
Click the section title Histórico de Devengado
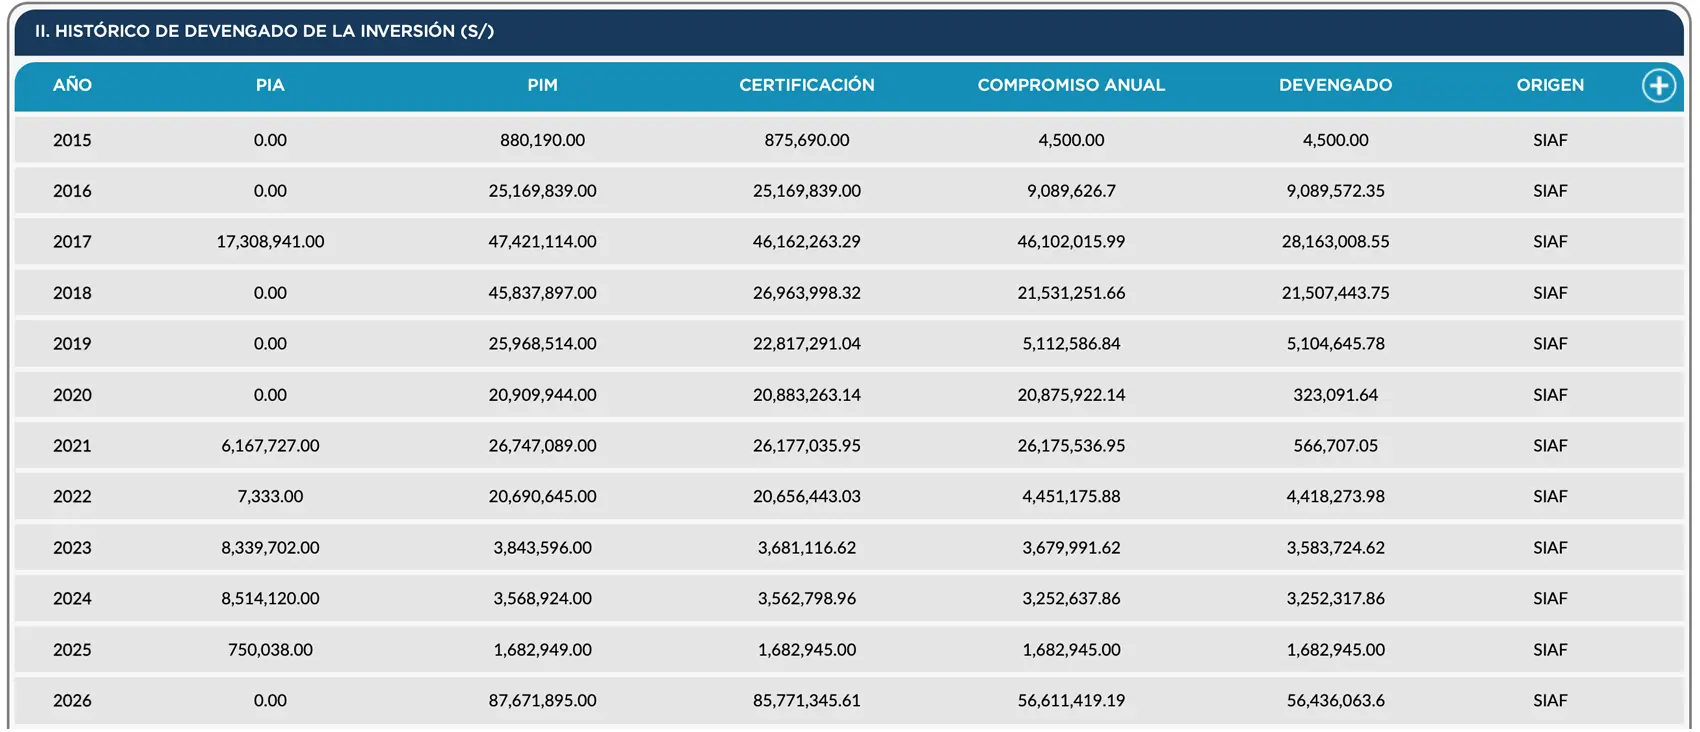(x=264, y=31)
